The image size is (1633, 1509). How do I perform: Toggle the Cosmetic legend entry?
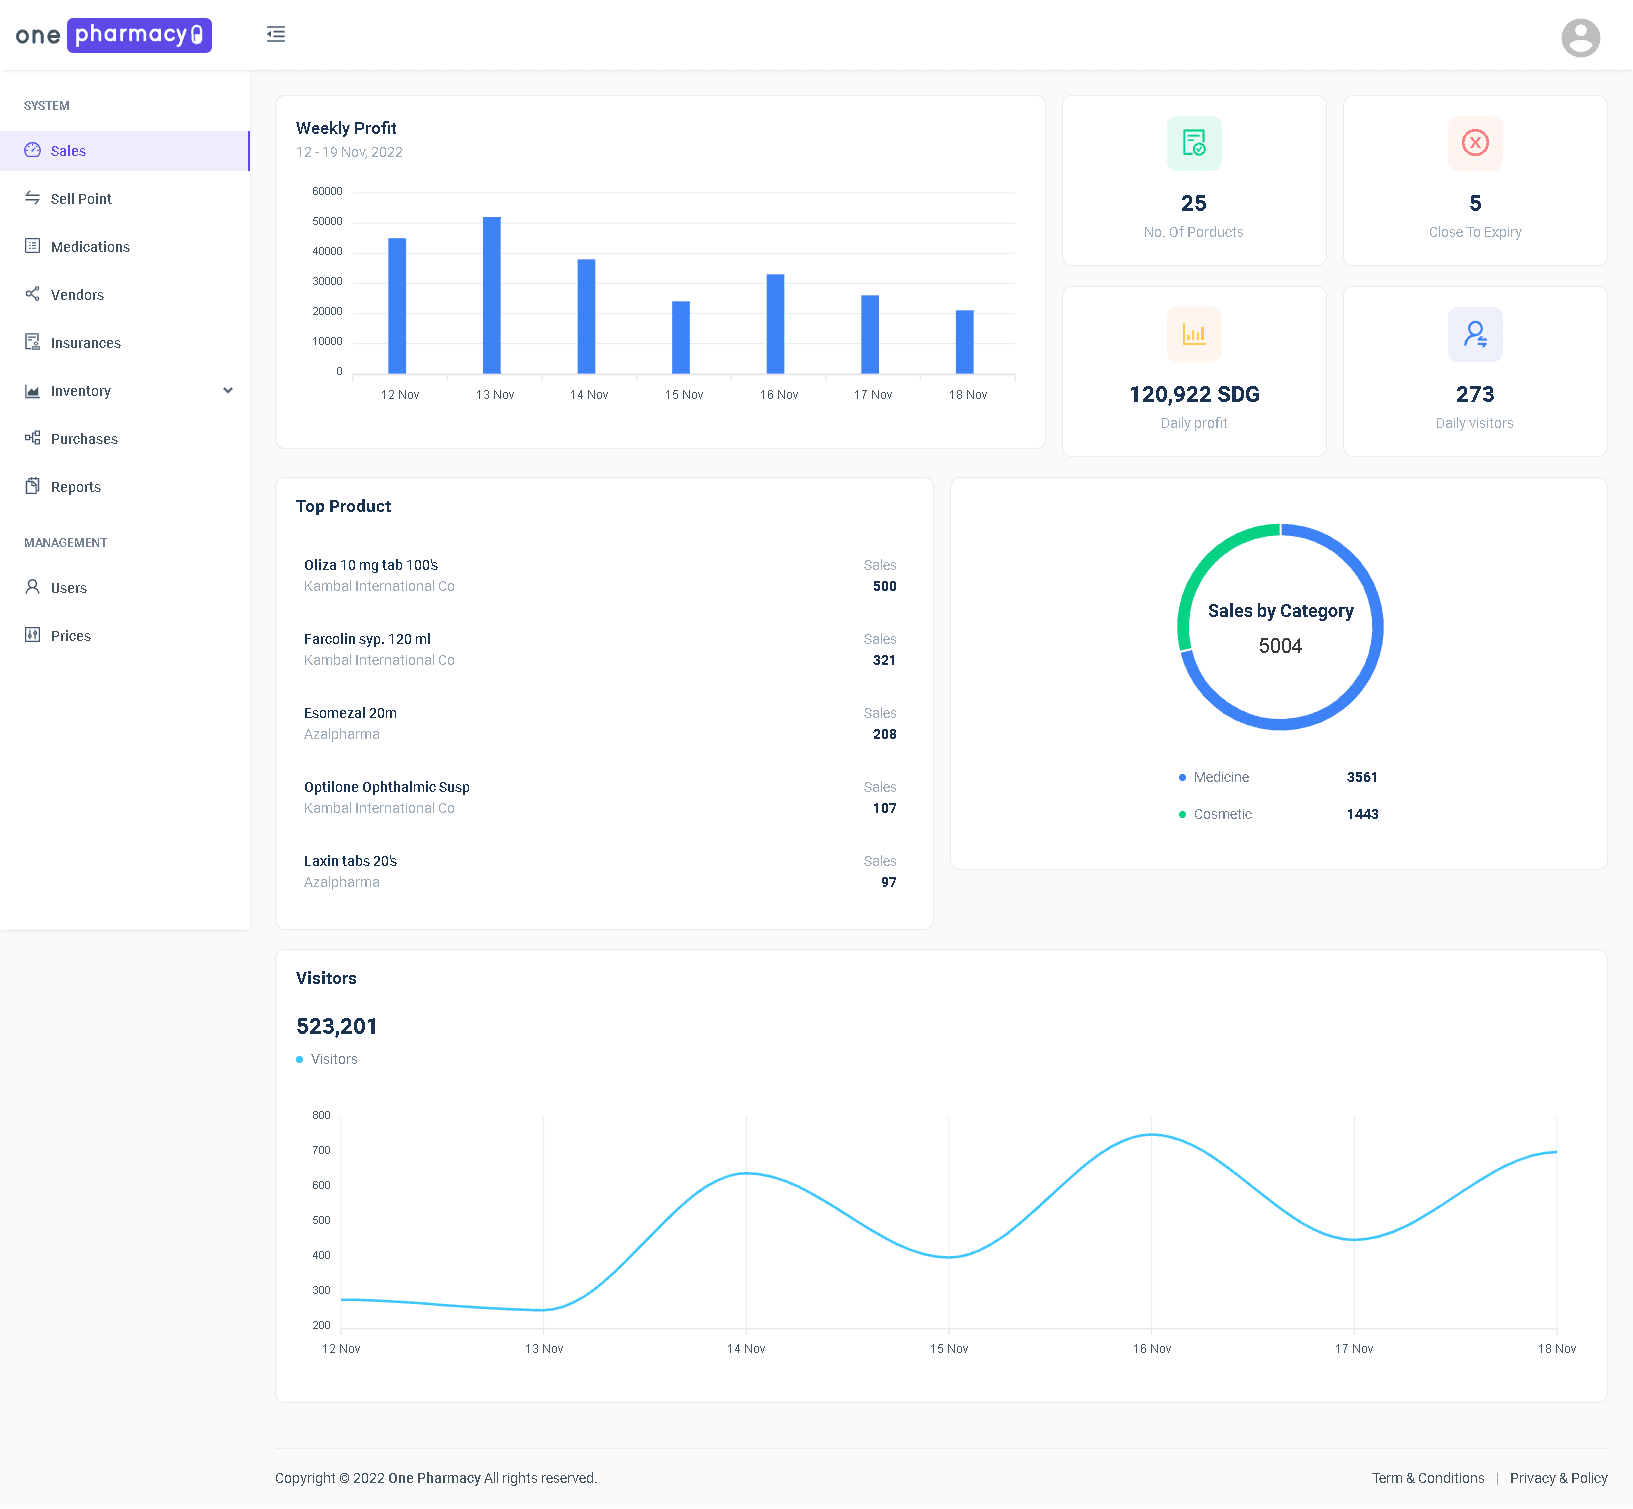click(x=1222, y=814)
